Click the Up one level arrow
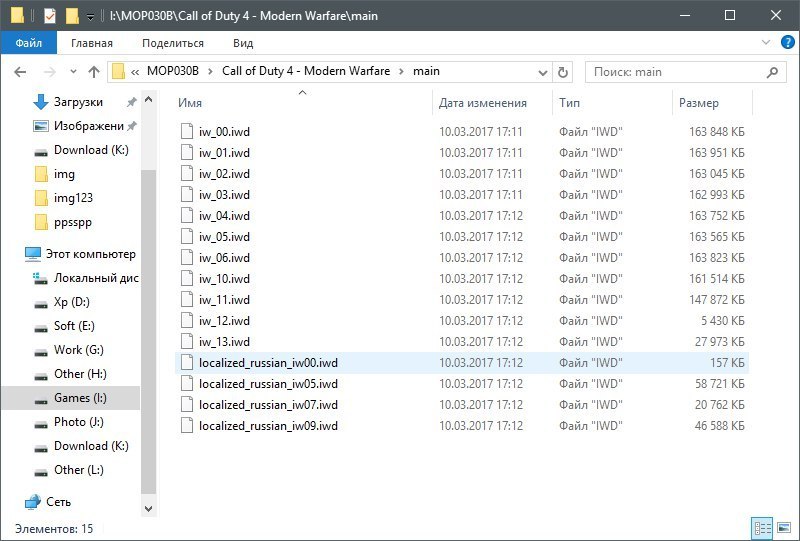This screenshot has height=541, width=800. point(94,72)
